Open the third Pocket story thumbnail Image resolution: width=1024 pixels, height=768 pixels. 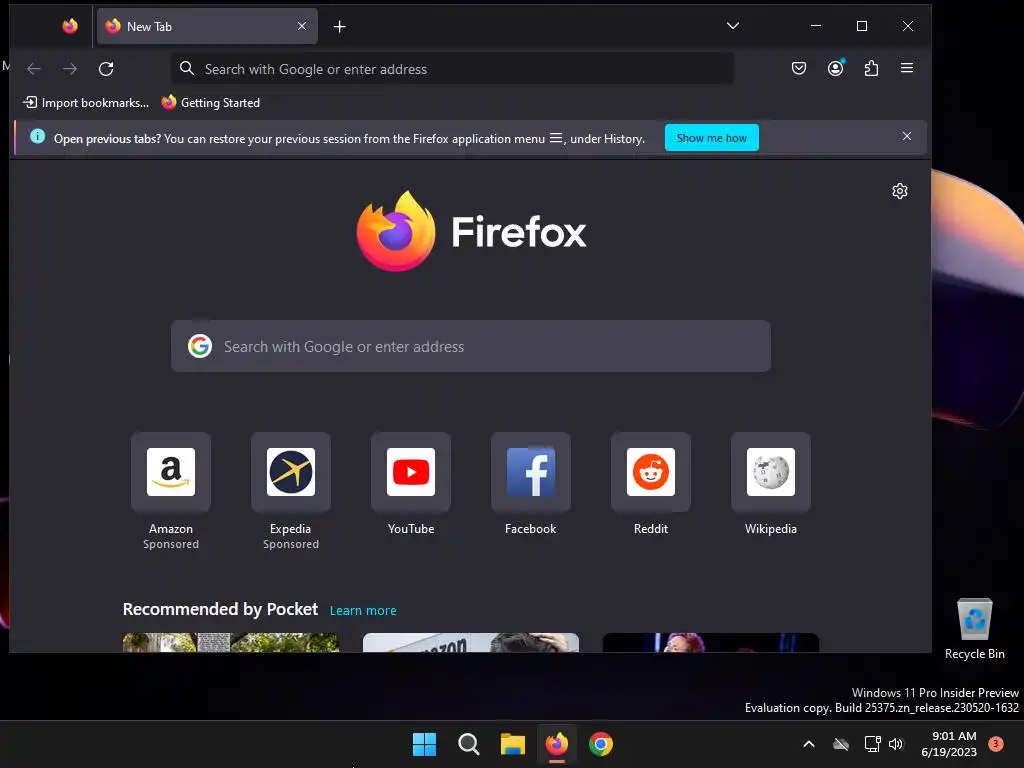coord(711,643)
